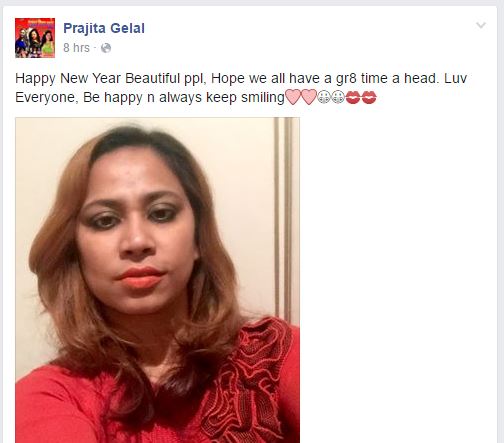Image resolution: width=504 pixels, height=443 pixels.
Task: Open the post via '8 hrs' timestamp
Action: (76, 48)
